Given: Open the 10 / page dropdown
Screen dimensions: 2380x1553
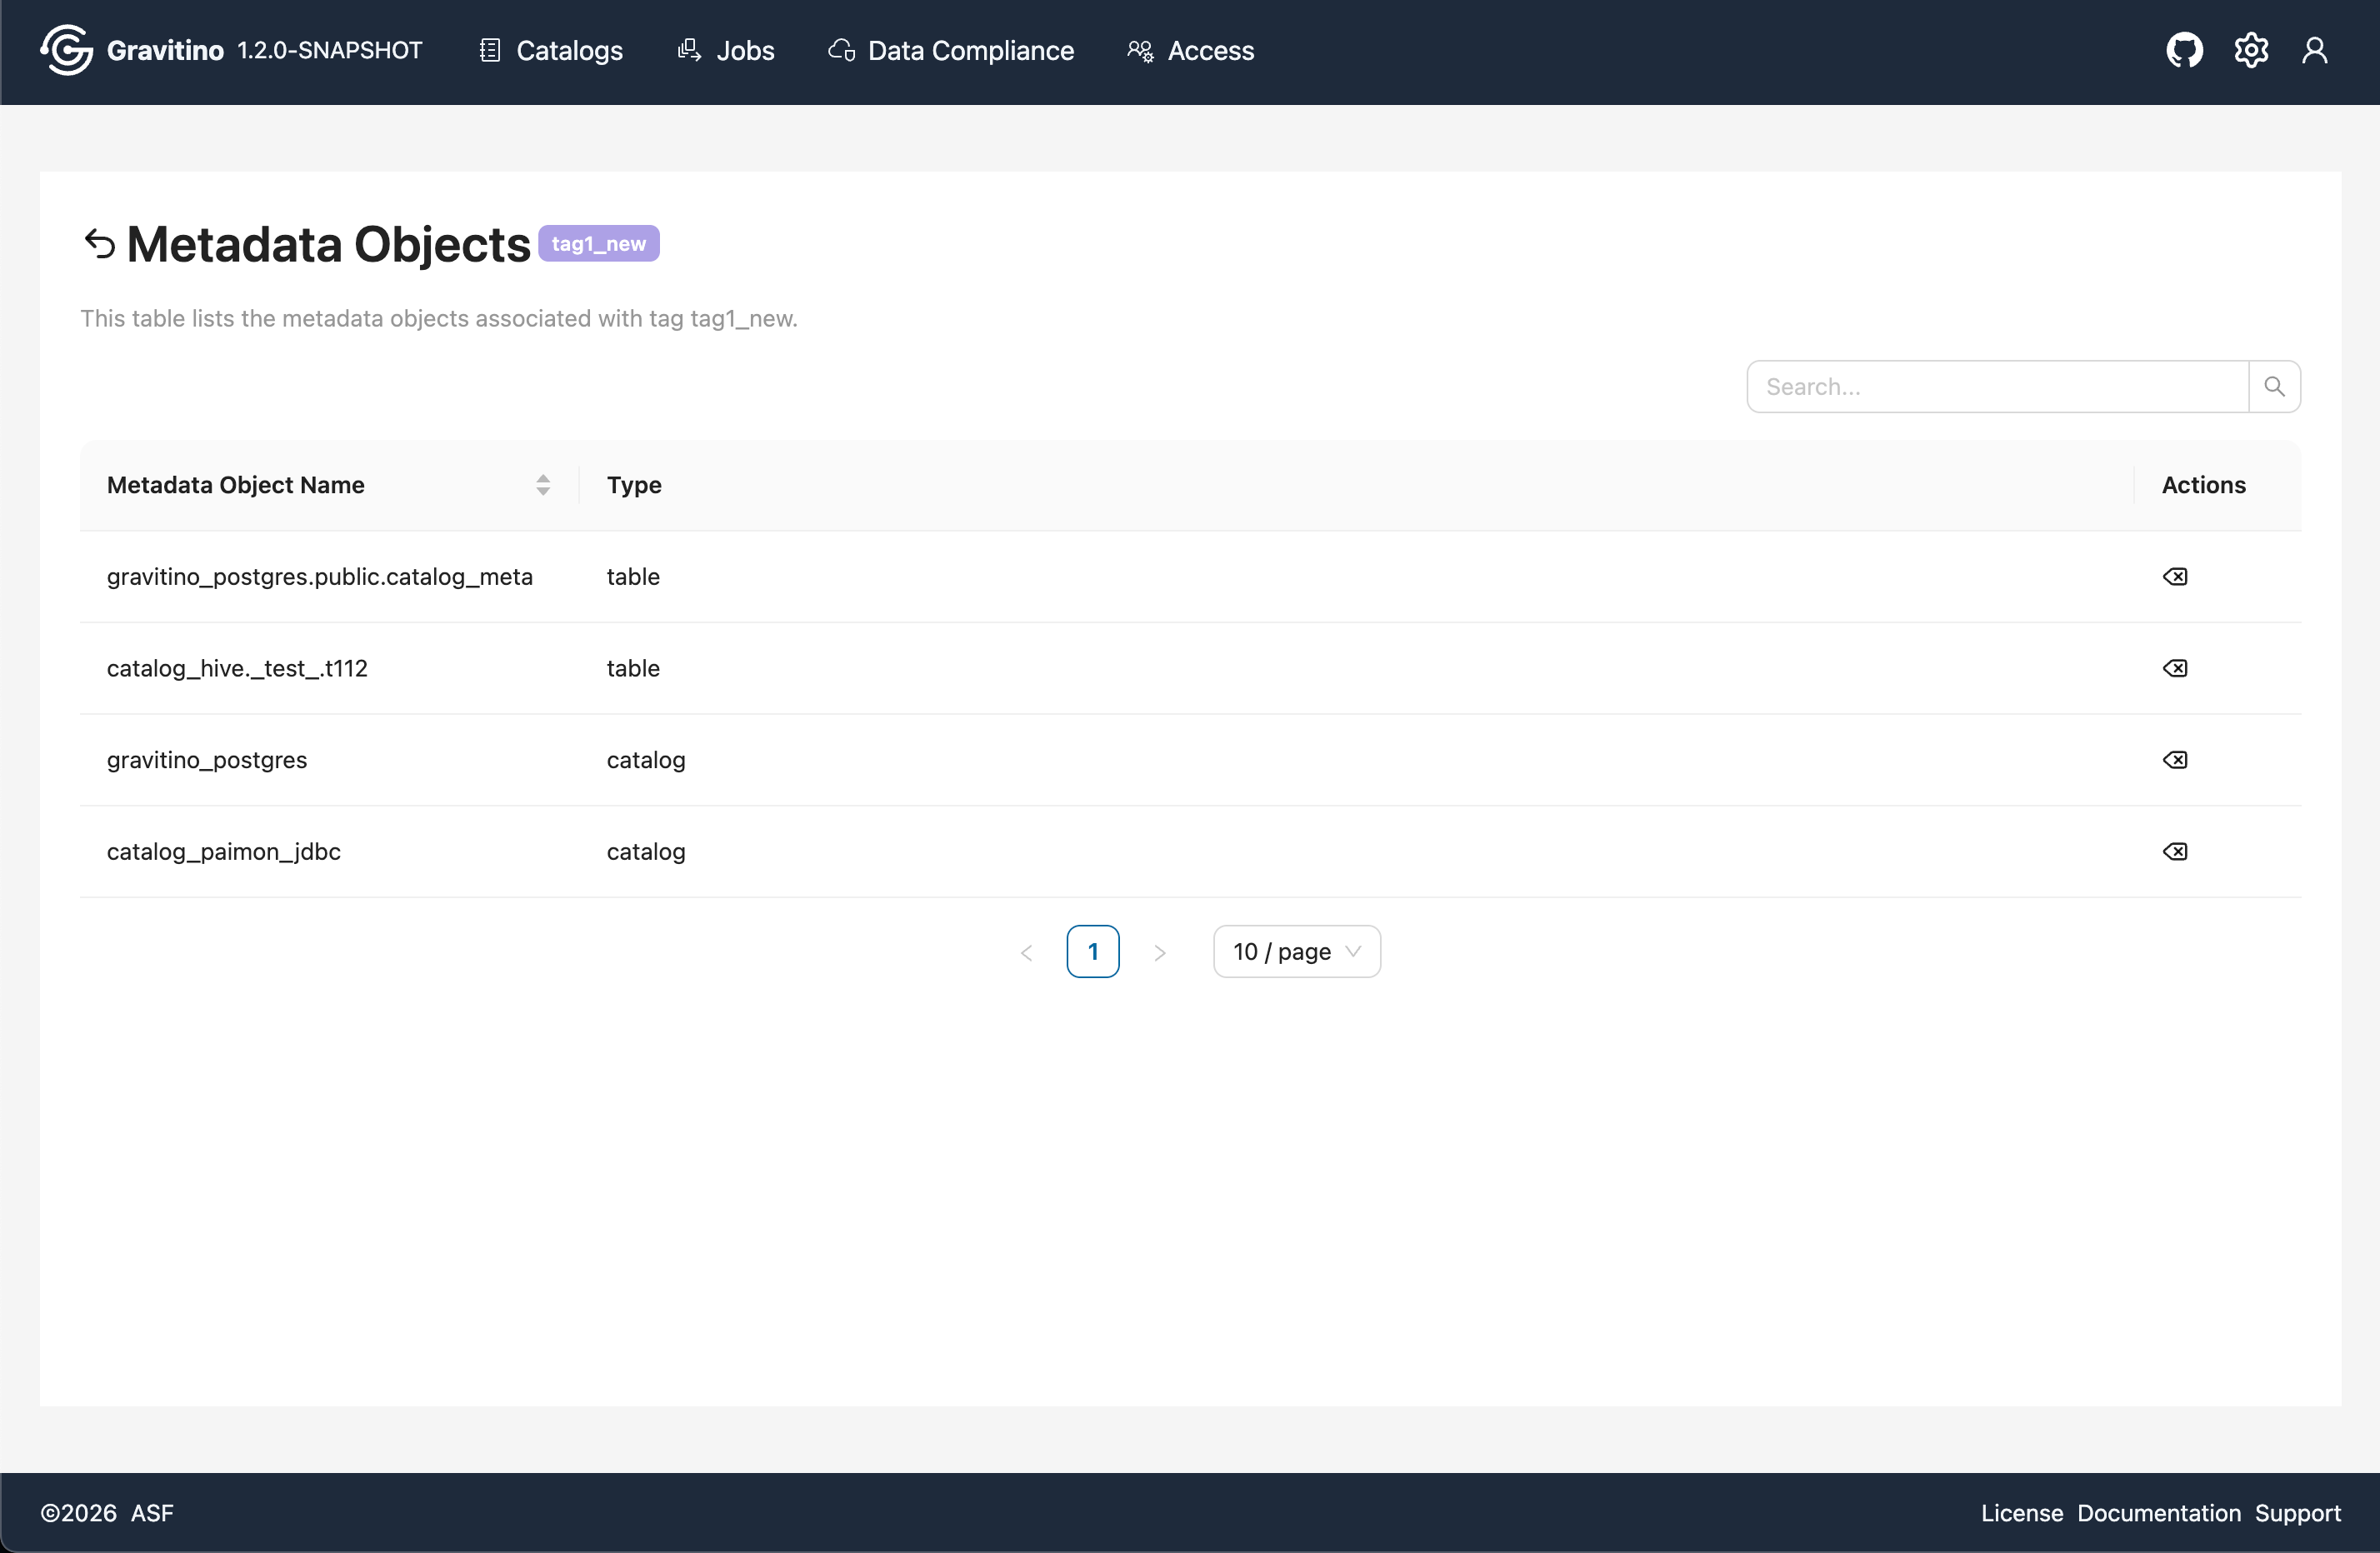Looking at the screenshot, I should coord(1296,951).
